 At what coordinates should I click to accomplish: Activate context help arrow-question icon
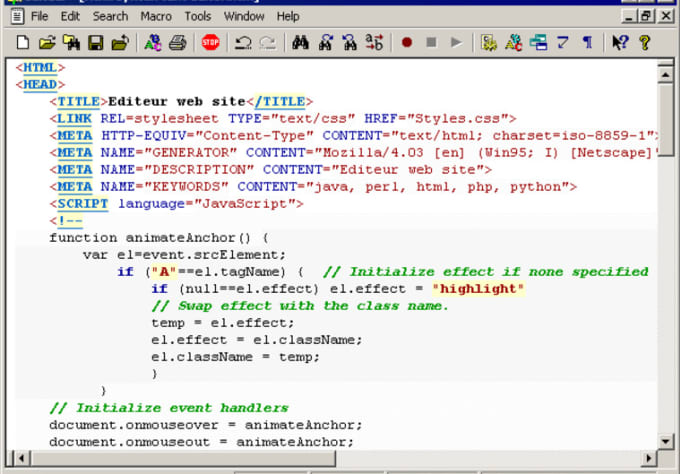click(x=620, y=42)
